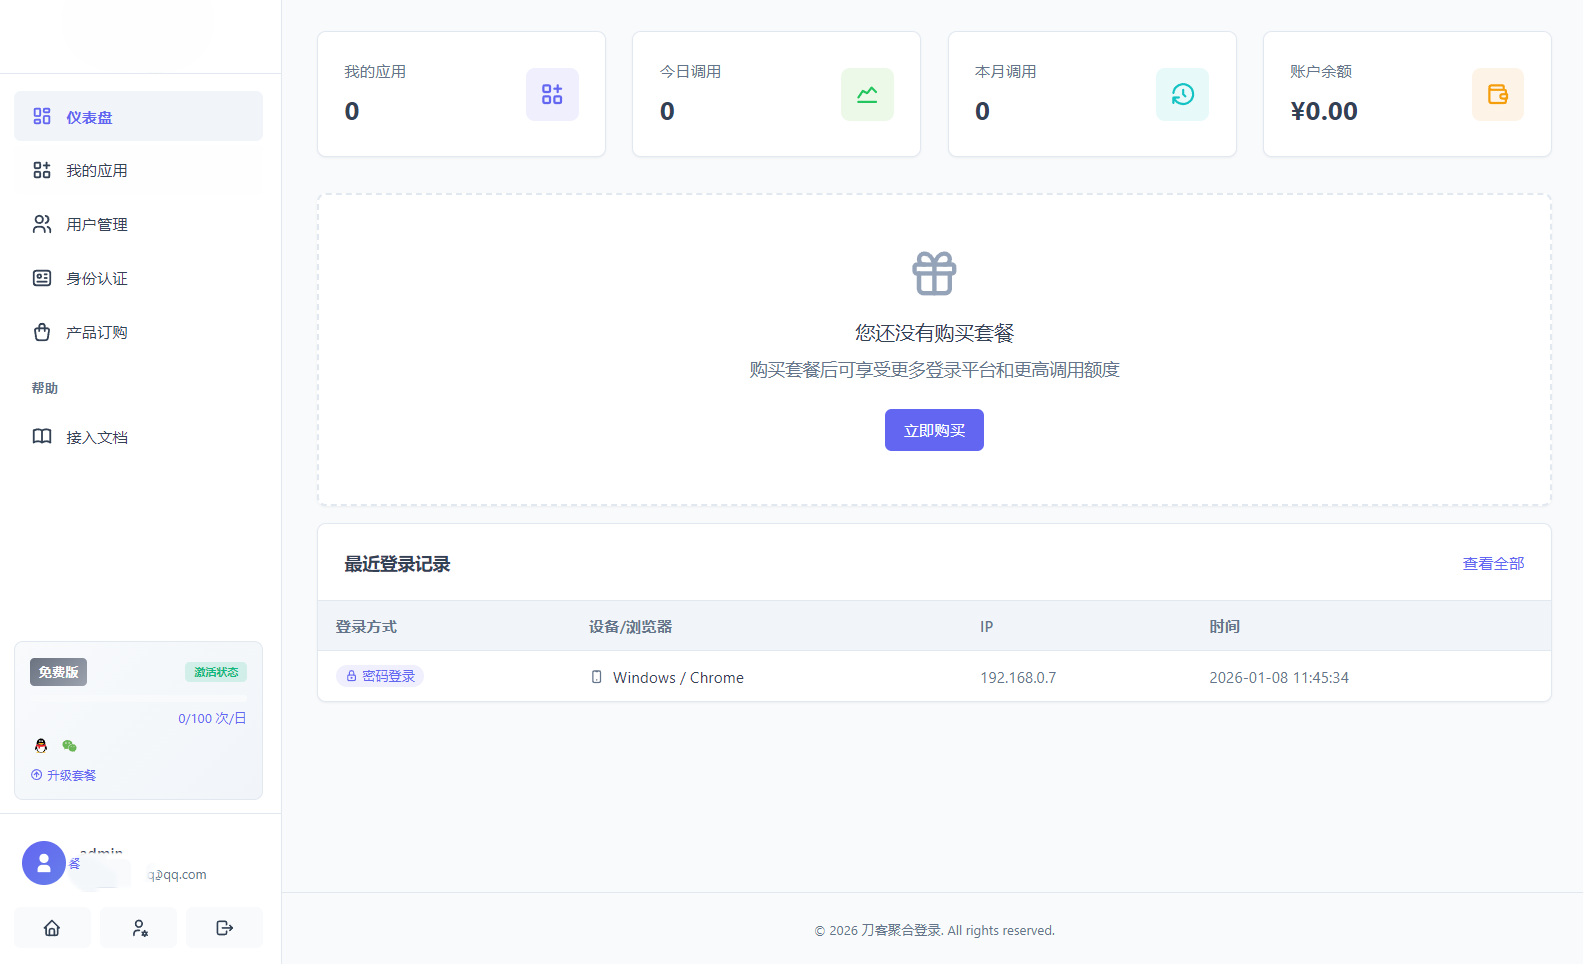This screenshot has height=964, width=1583.
Task: Open the 查看全部 link
Action: tap(1493, 564)
